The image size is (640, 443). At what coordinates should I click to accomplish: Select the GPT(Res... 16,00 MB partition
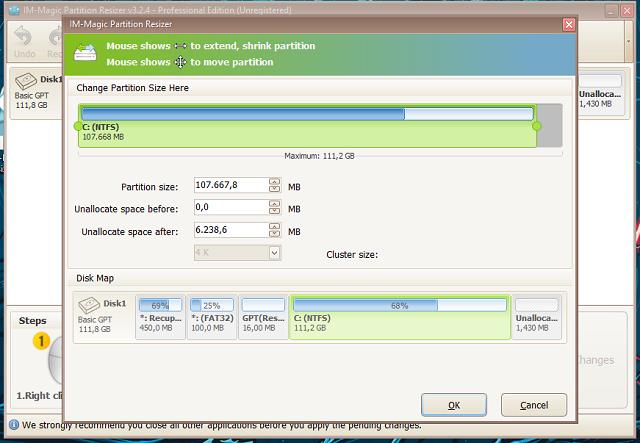click(x=263, y=317)
